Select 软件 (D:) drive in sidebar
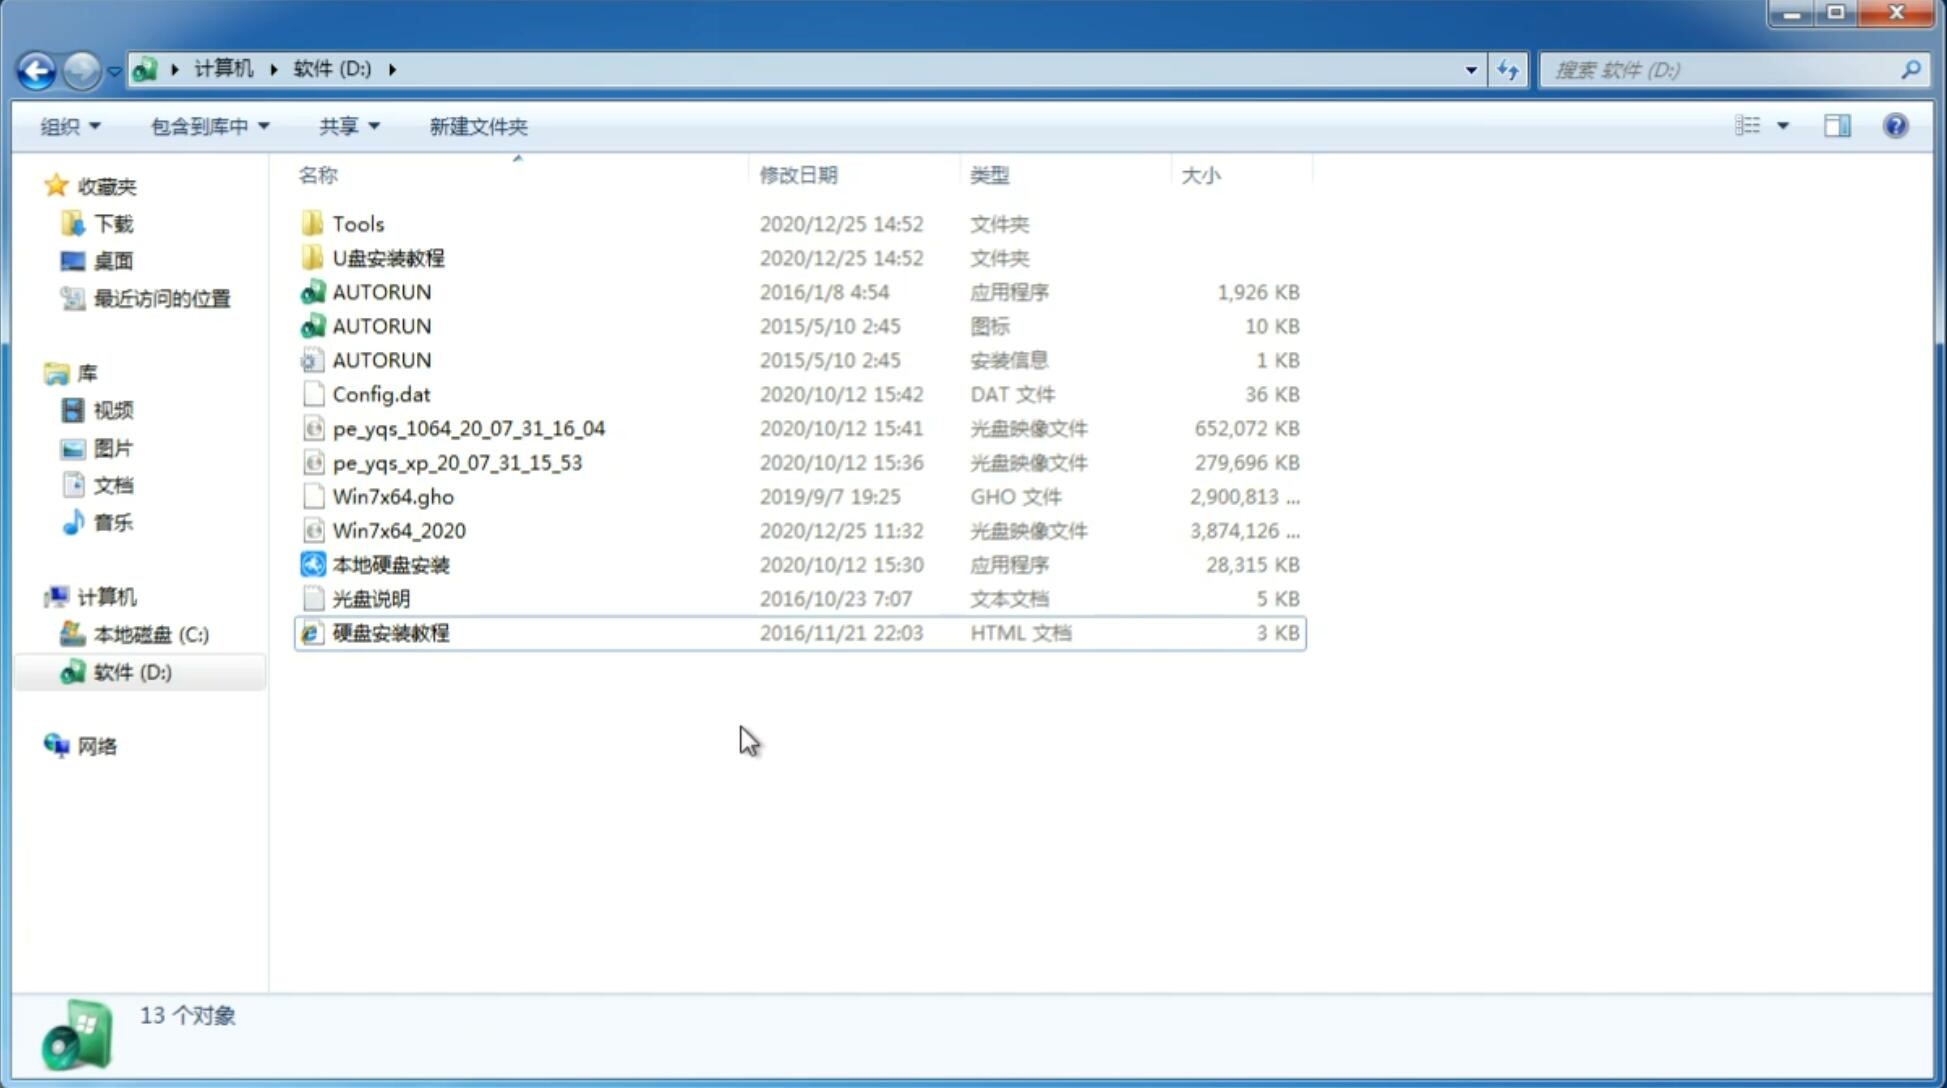1947x1088 pixels. click(x=132, y=671)
